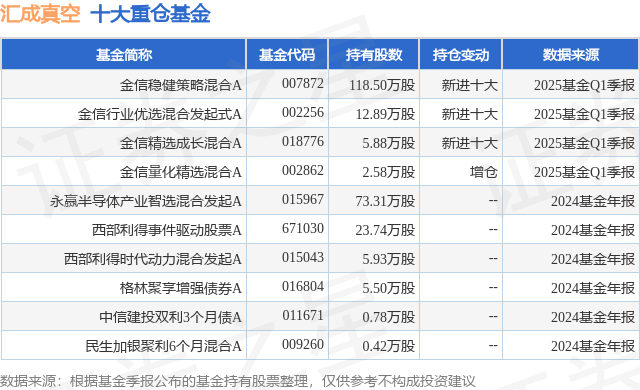Open 永赢半导体产业智选混合发起A
The width and height of the screenshot is (640, 390).
click(146, 201)
